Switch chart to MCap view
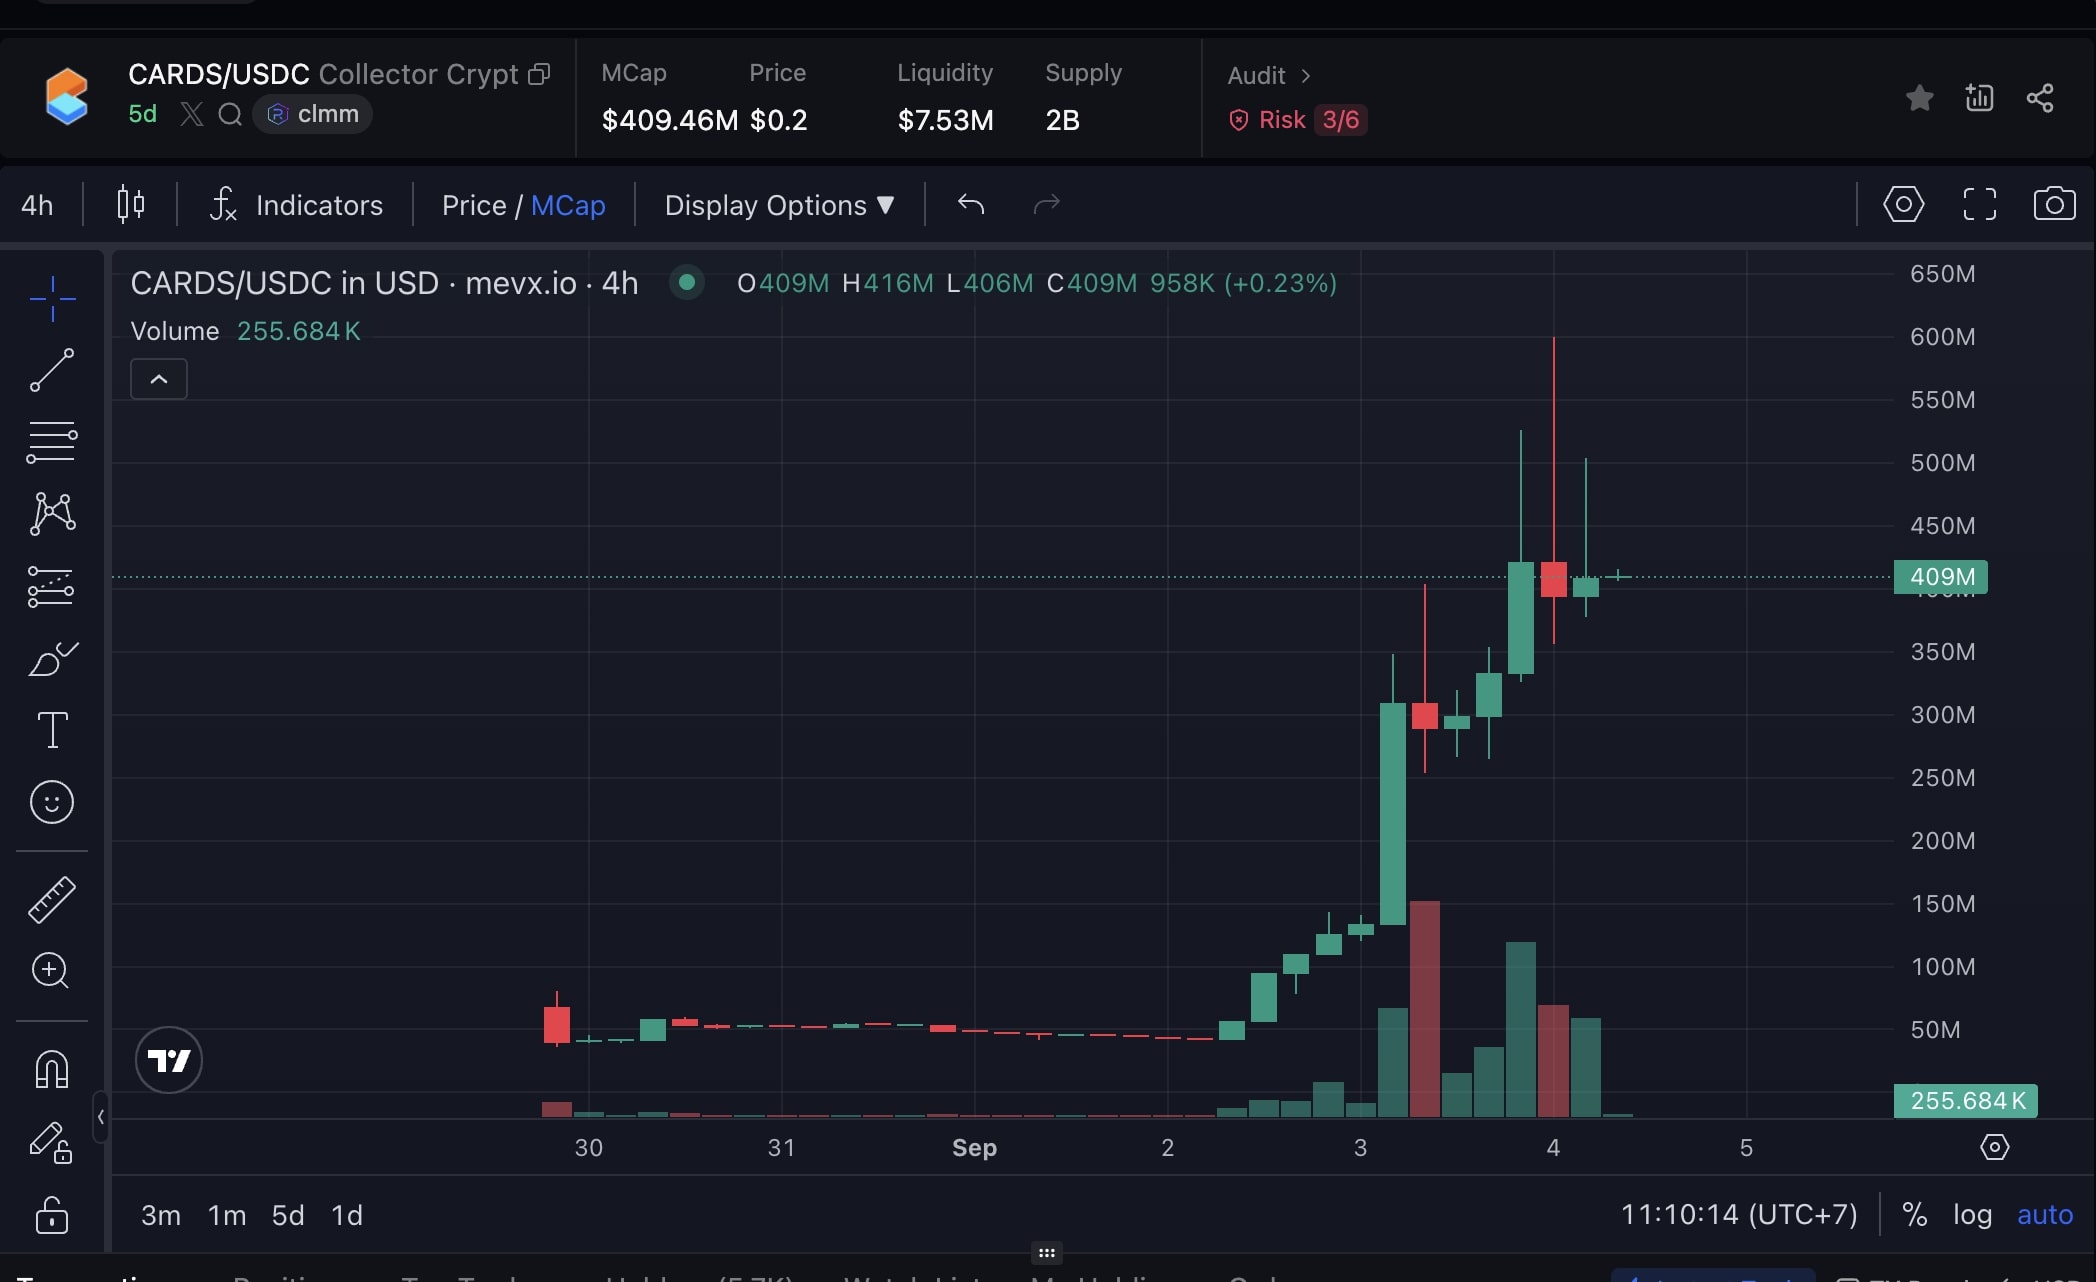Screen dimensions: 2096x1282 tap(568, 205)
